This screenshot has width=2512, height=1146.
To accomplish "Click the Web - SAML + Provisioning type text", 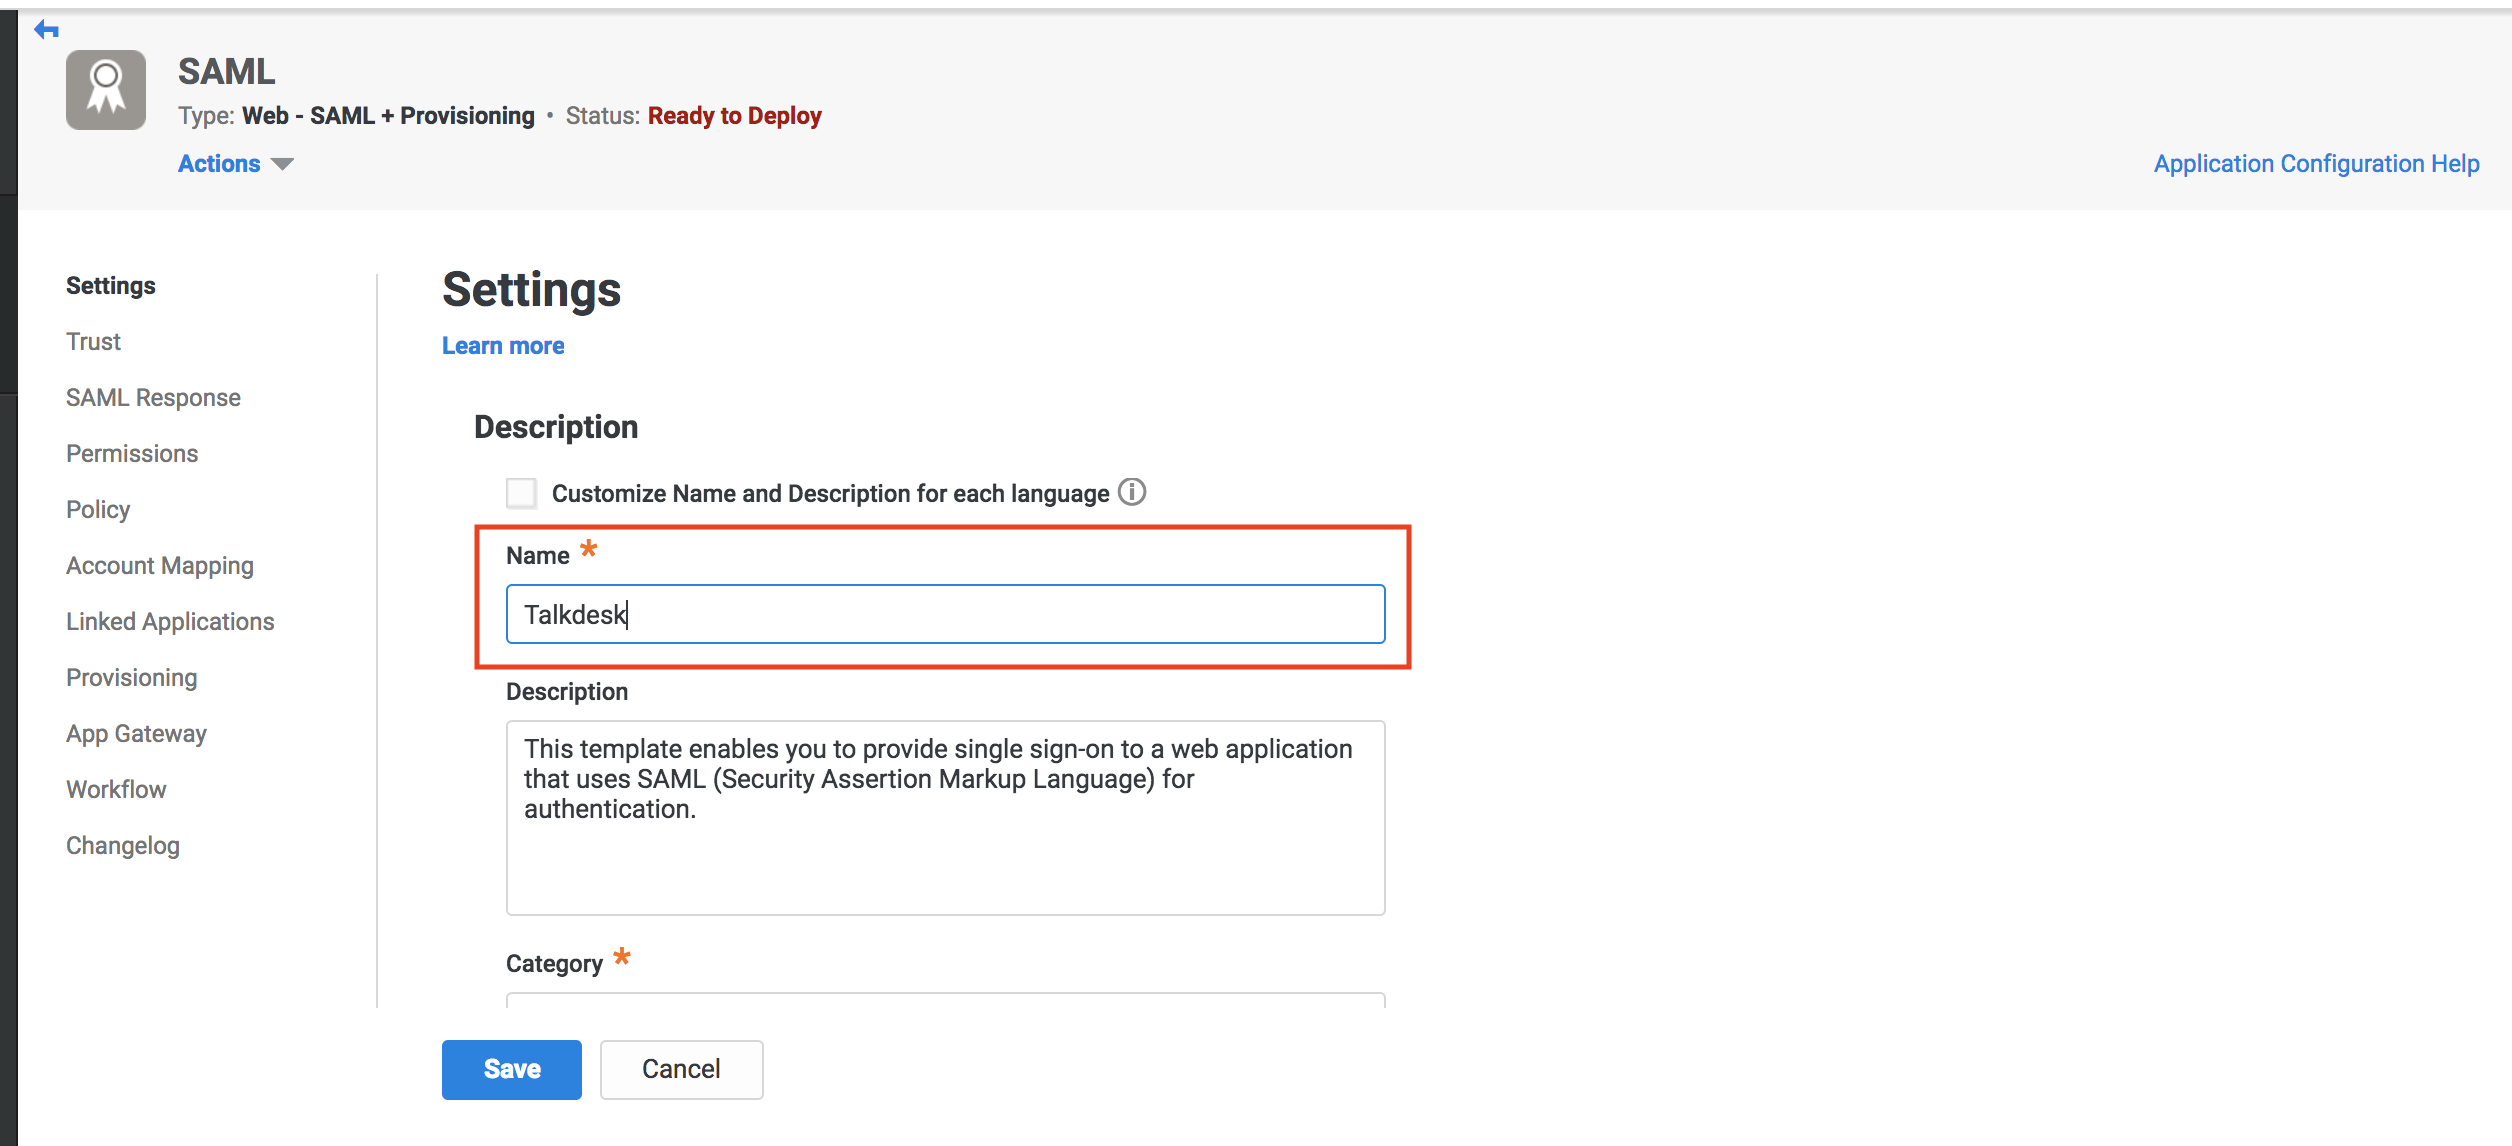I will [389, 116].
